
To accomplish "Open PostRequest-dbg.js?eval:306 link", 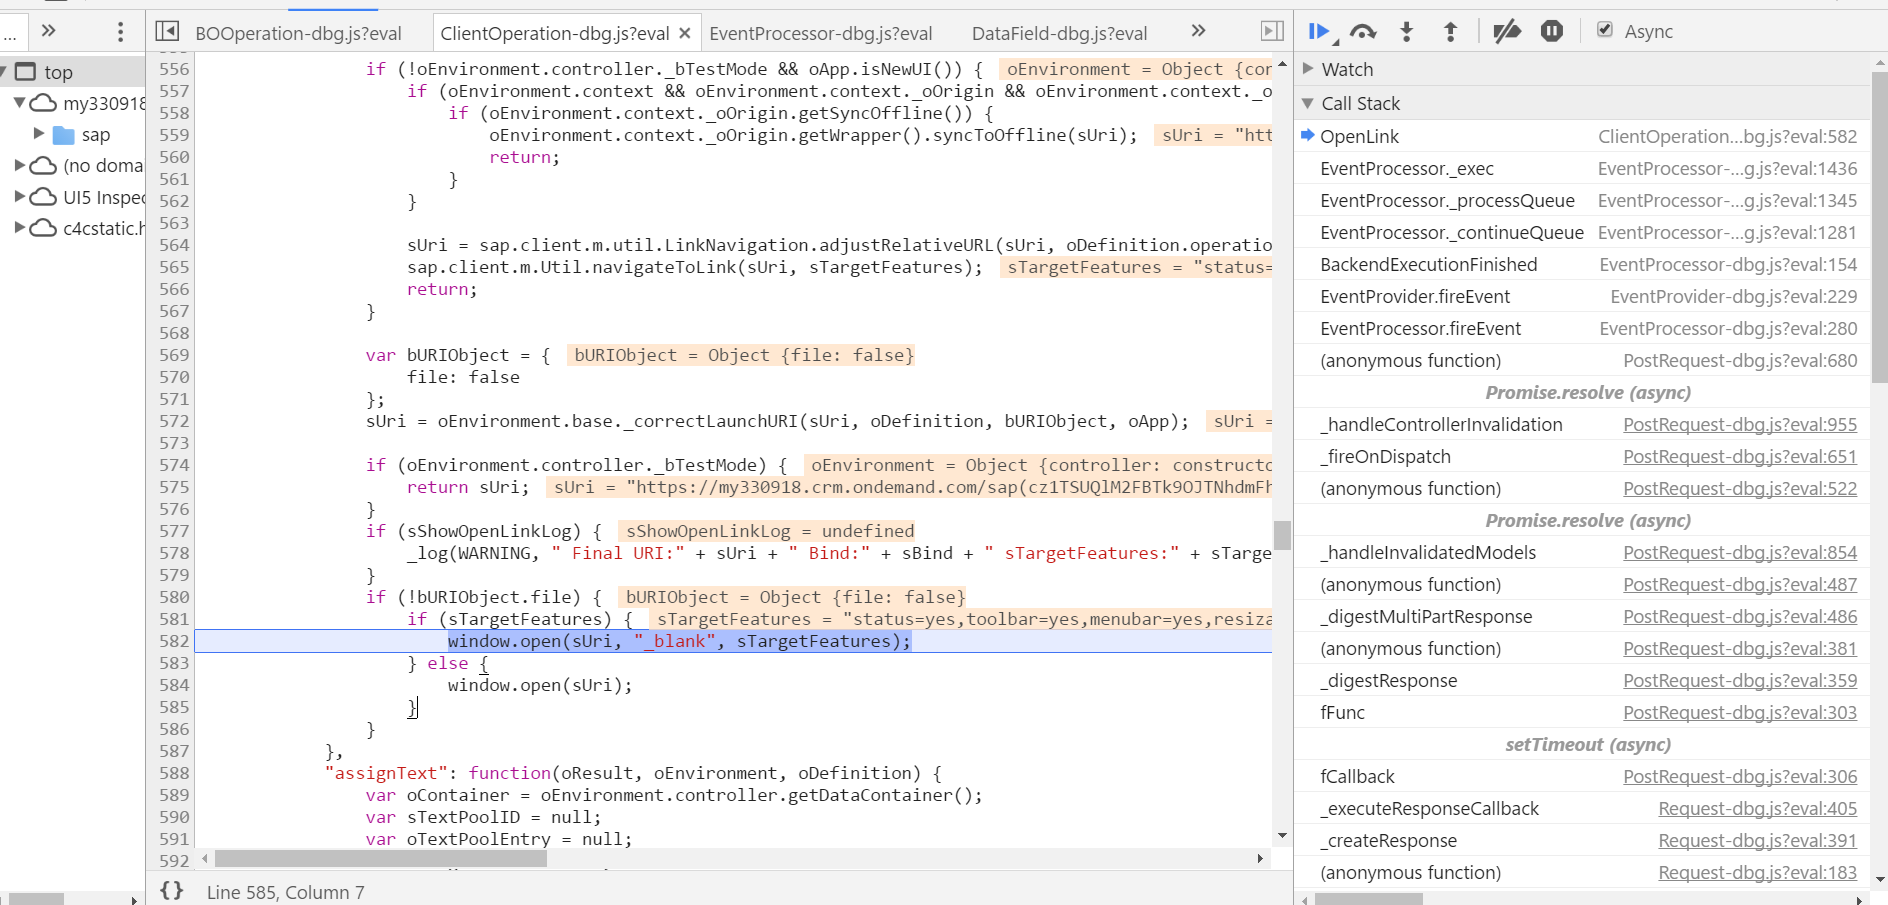I will (x=1740, y=777).
